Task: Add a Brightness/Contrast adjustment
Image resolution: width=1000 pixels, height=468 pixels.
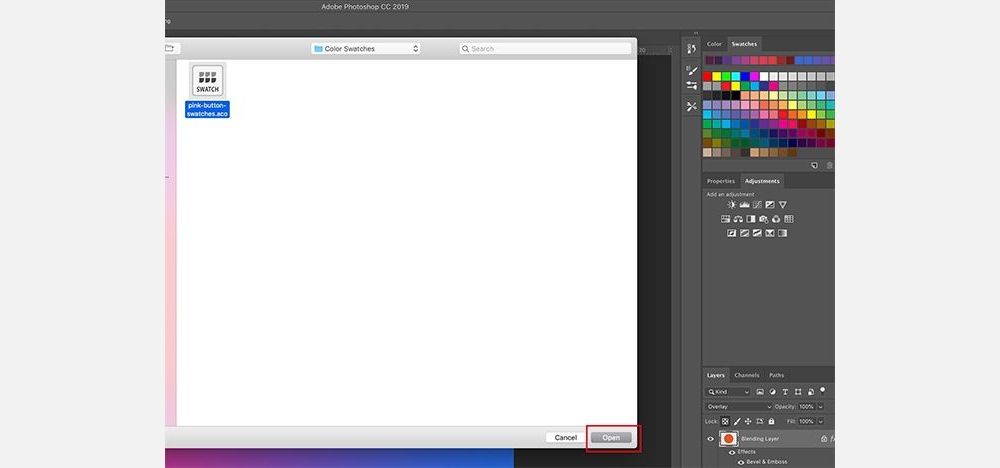Action: coord(732,205)
